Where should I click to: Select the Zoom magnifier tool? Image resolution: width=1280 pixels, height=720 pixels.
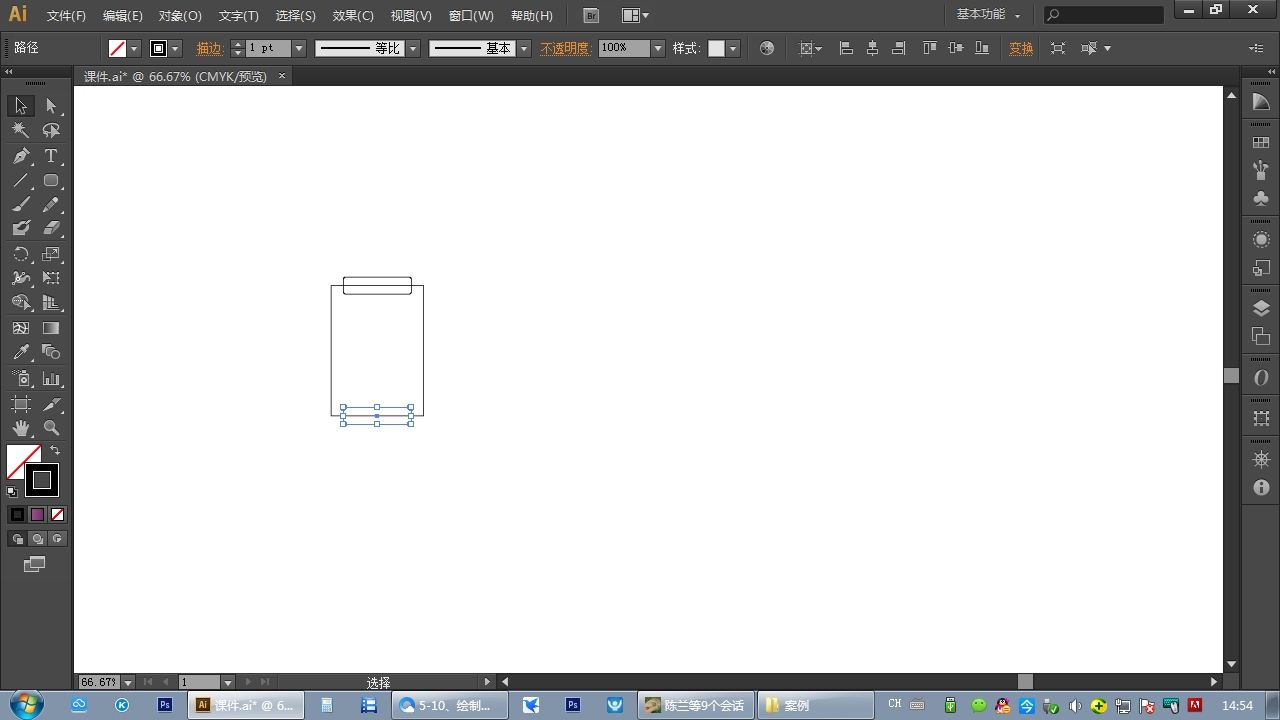coord(51,428)
